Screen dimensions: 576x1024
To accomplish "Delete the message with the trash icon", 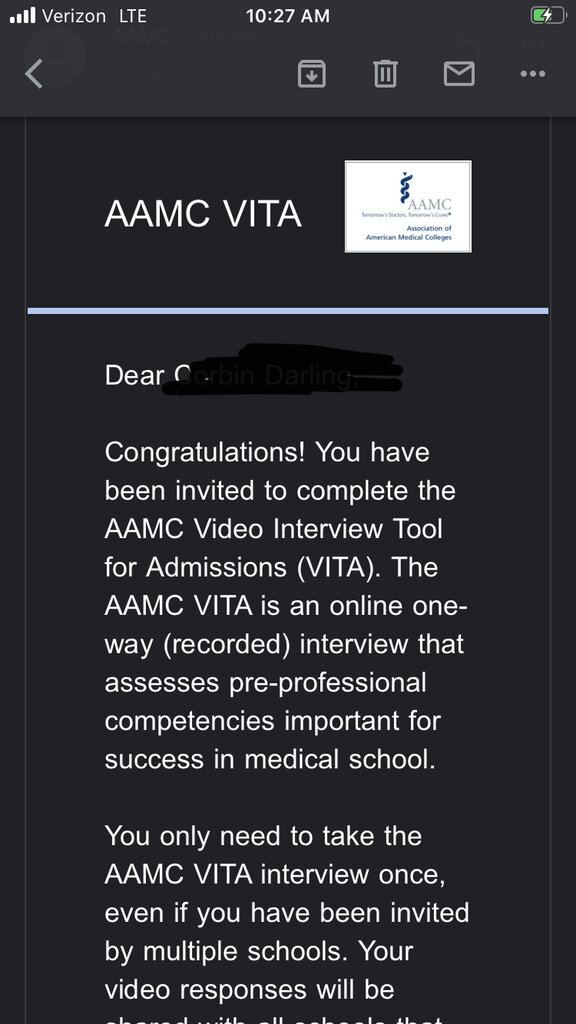I will point(385,73).
